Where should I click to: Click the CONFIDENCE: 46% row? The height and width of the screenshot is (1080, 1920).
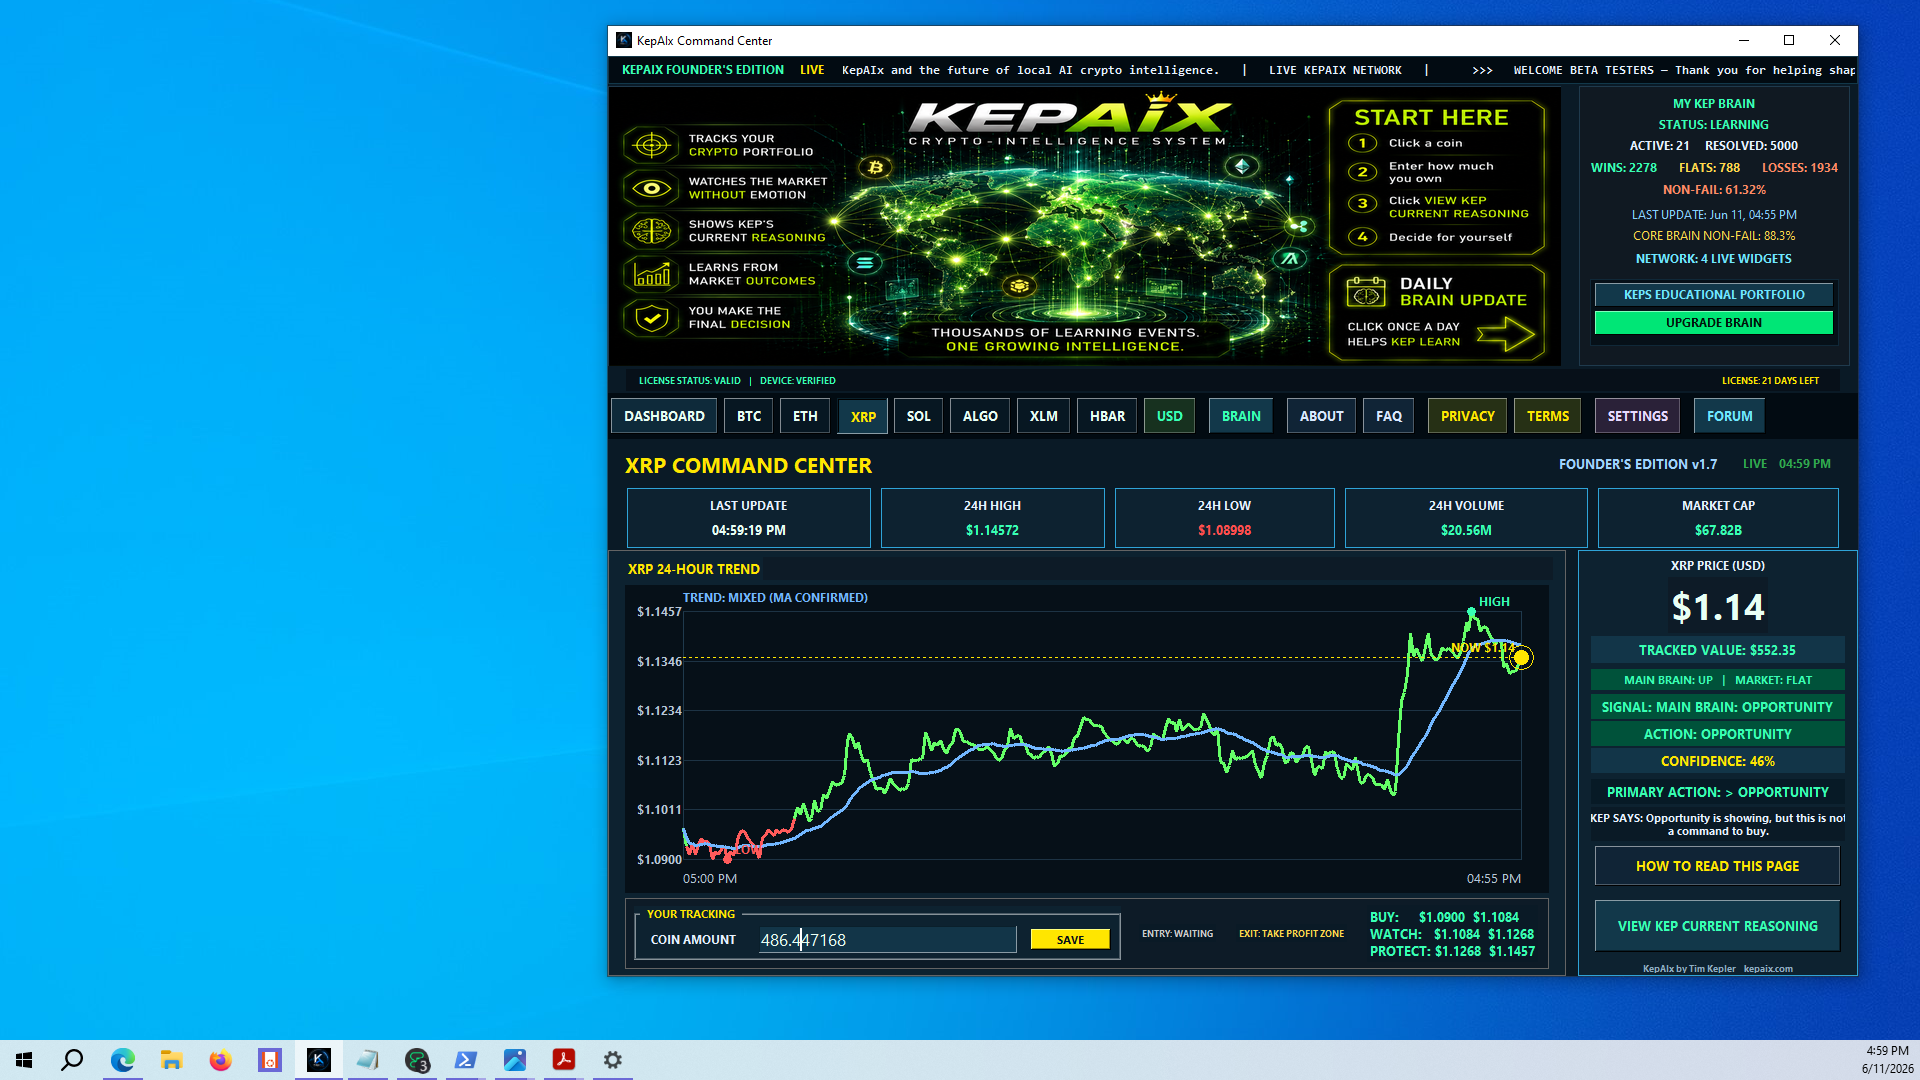pyautogui.click(x=1717, y=761)
